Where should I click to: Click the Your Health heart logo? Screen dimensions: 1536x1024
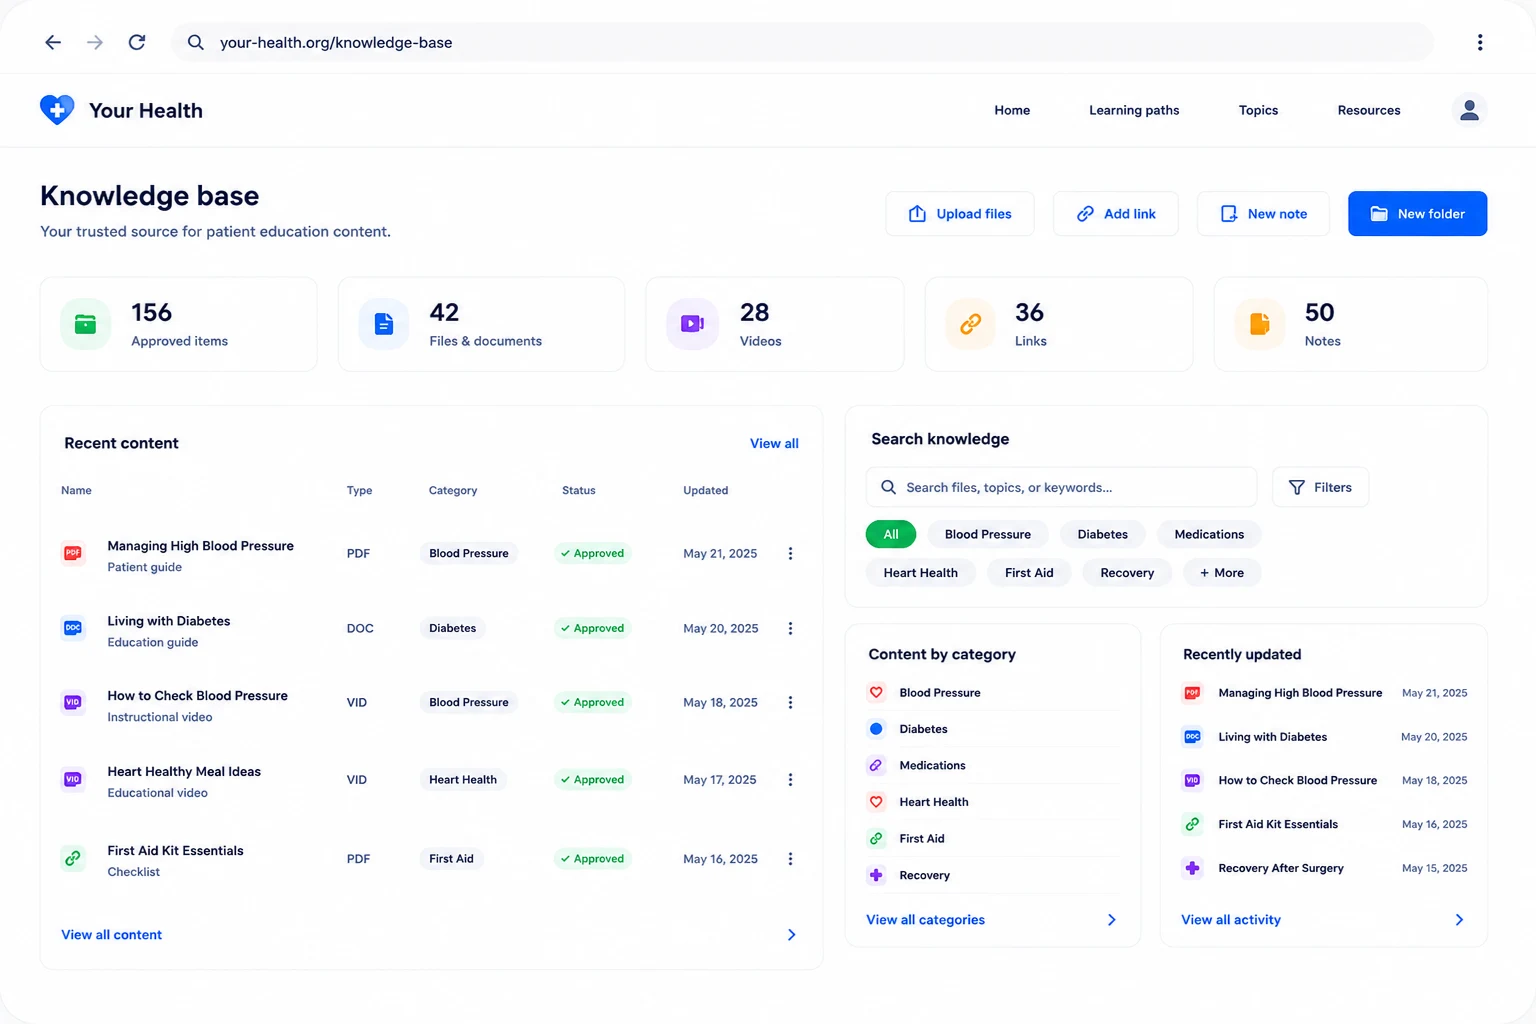(x=57, y=109)
